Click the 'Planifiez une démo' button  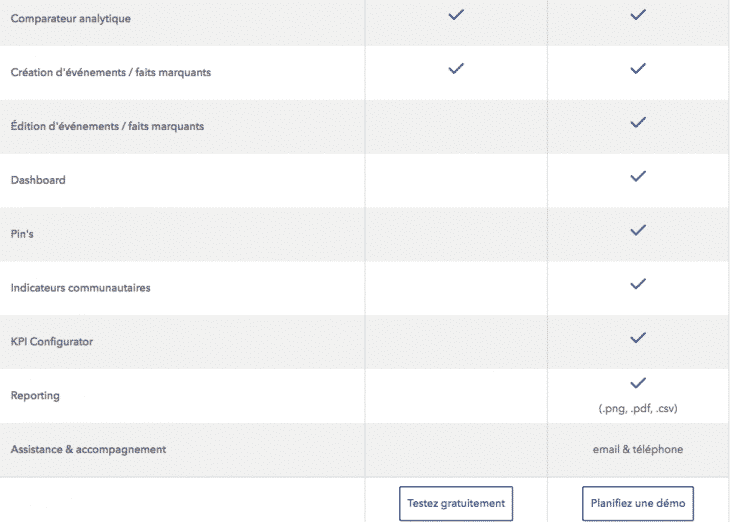tap(638, 503)
